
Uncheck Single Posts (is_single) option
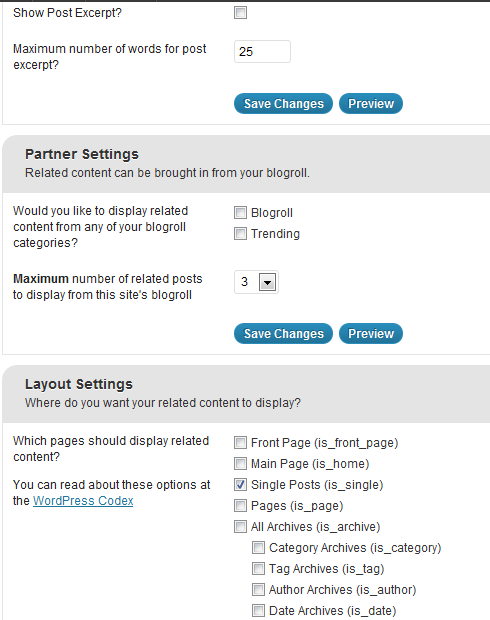coord(240,484)
